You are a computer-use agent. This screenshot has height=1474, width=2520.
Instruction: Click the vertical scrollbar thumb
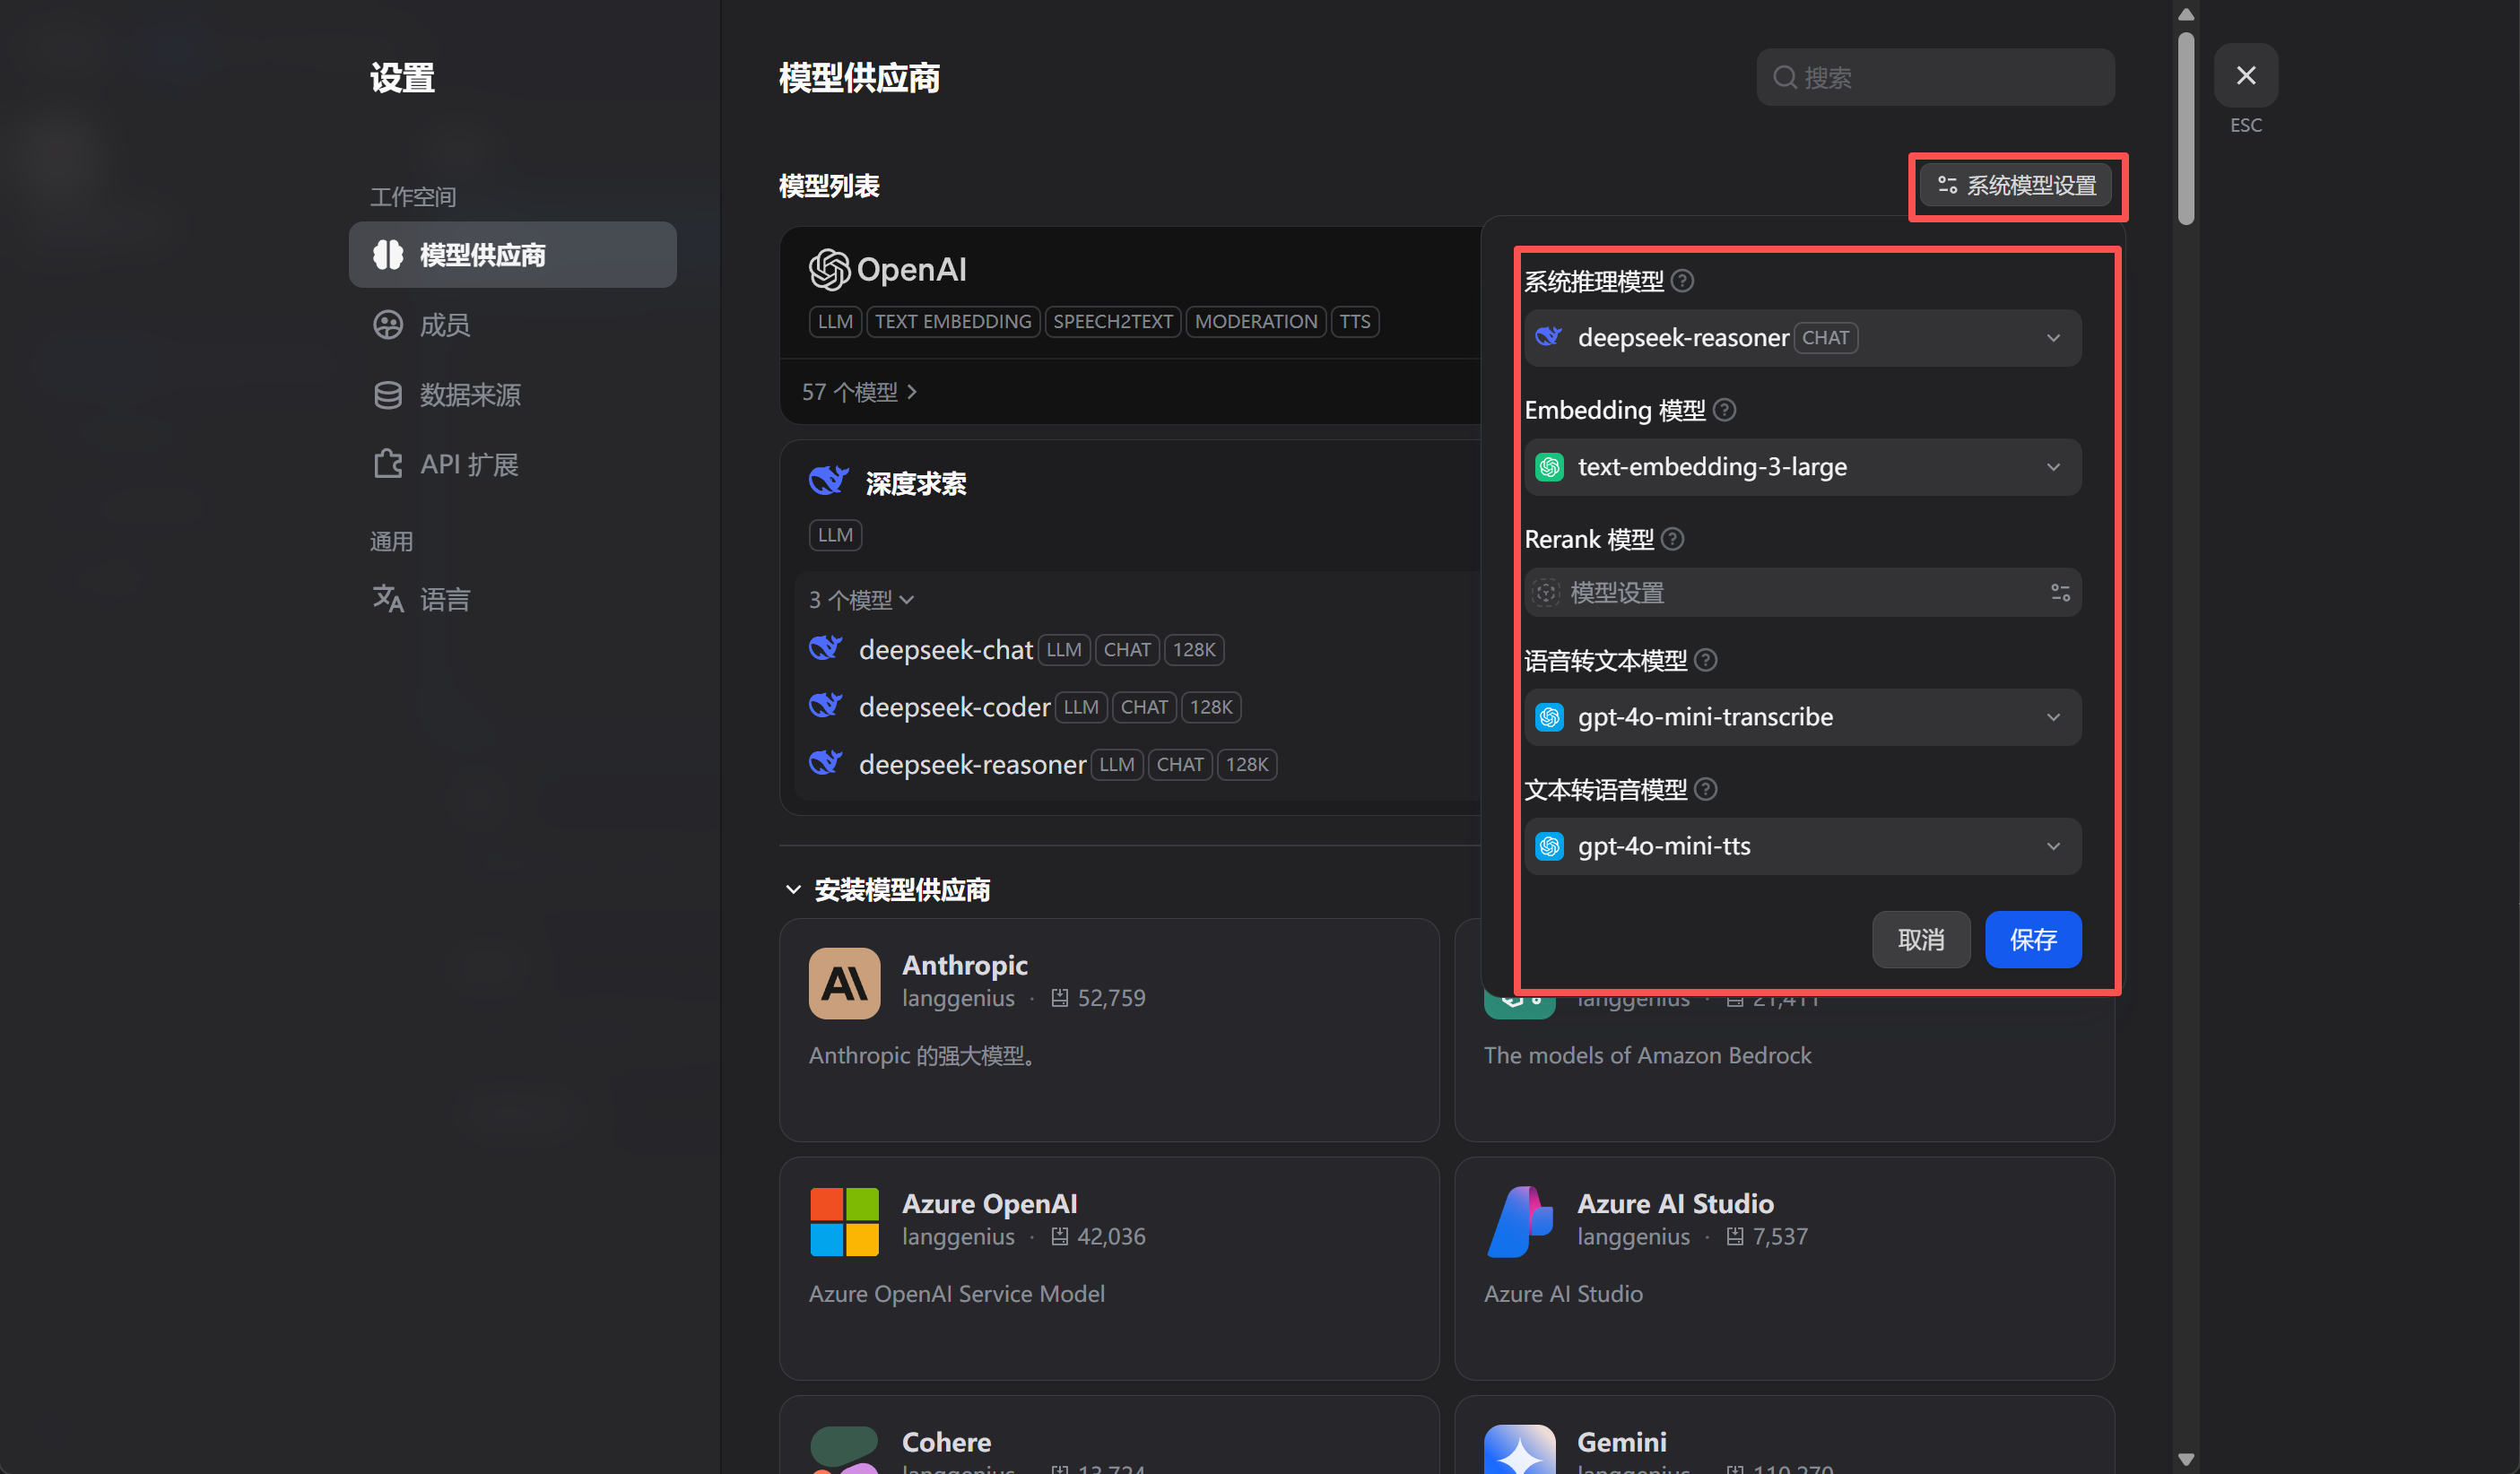pos(2185,127)
